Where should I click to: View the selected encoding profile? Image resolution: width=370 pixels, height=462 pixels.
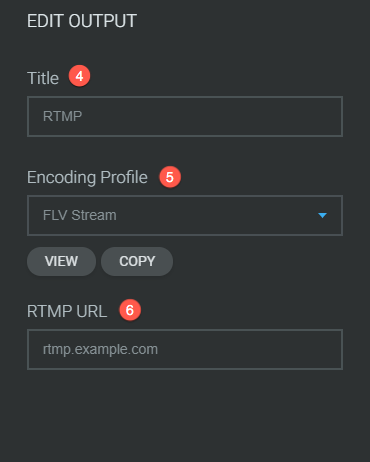61,261
